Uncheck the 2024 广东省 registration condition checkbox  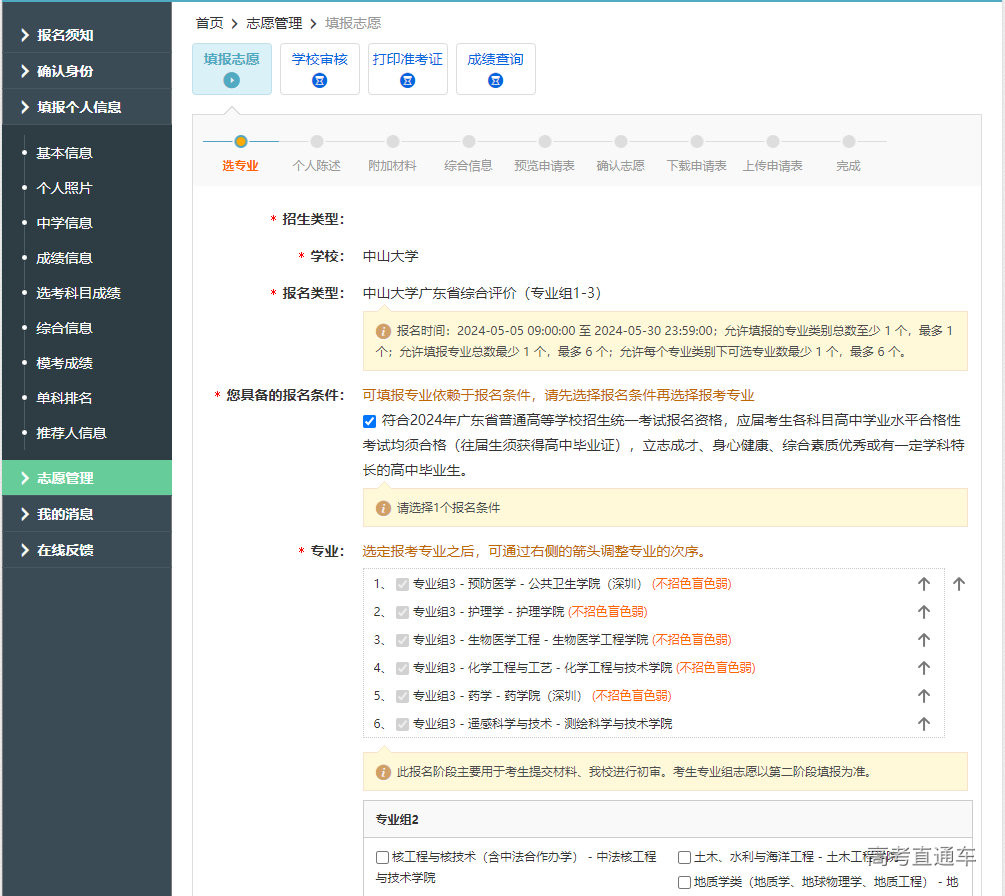click(x=370, y=421)
